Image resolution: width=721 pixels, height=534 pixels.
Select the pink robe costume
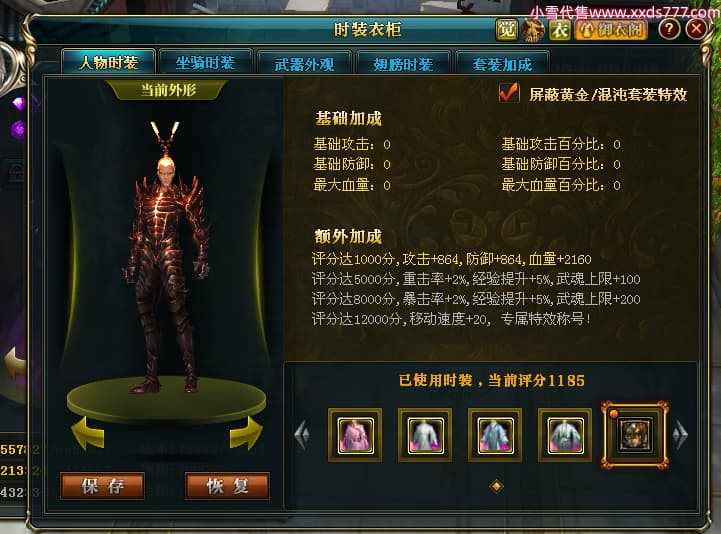pyautogui.click(x=355, y=435)
